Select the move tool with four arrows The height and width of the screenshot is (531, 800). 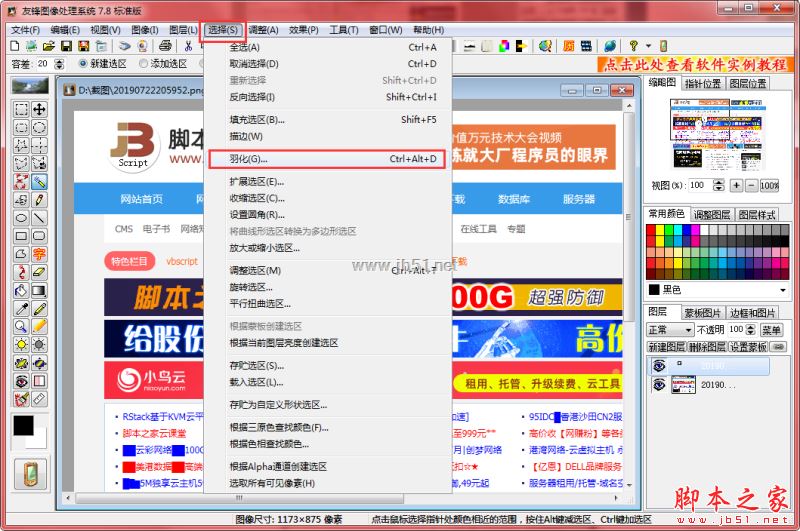(x=39, y=109)
